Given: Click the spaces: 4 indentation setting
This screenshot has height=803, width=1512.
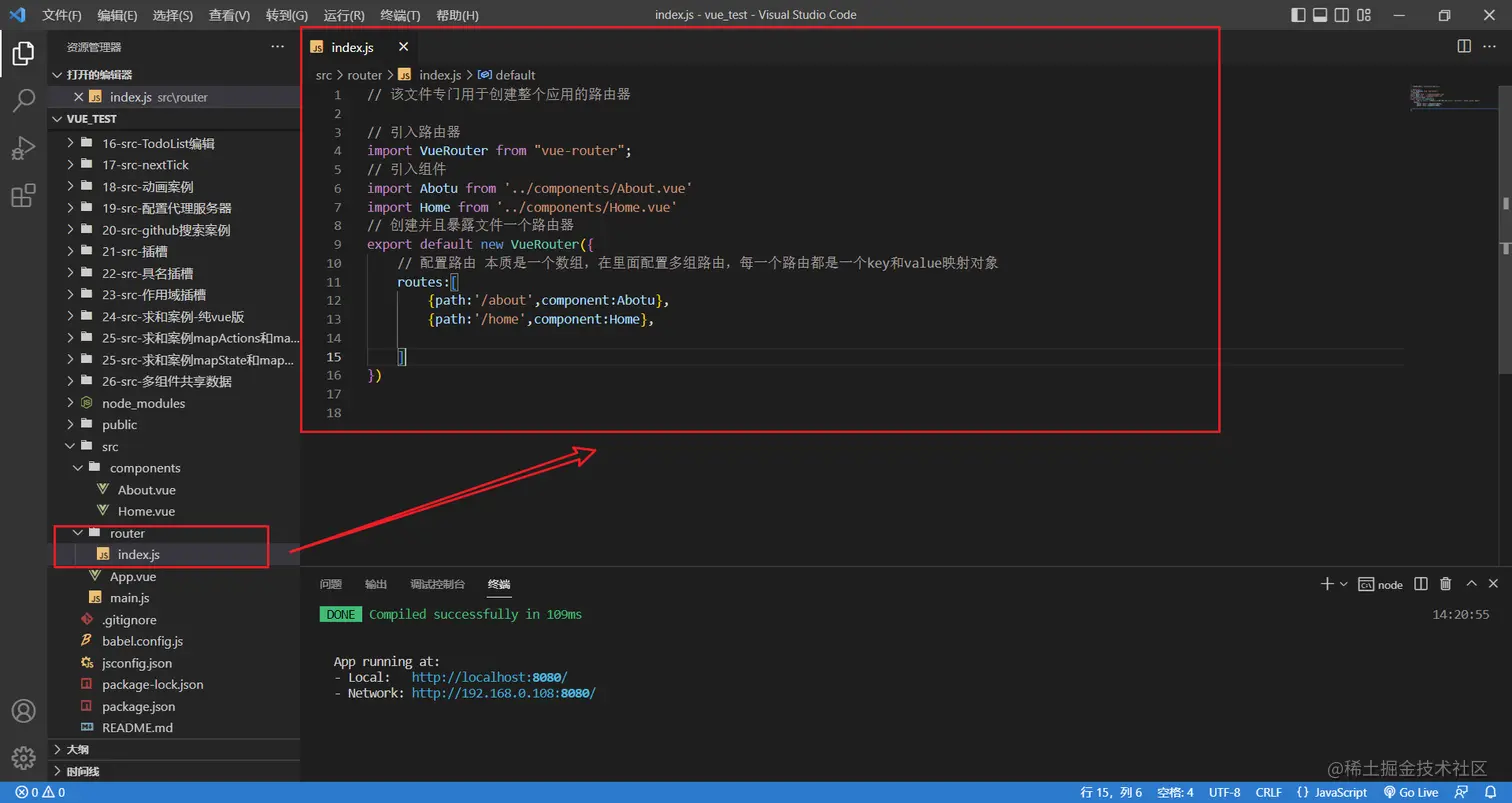Looking at the screenshot, I should (x=1175, y=792).
